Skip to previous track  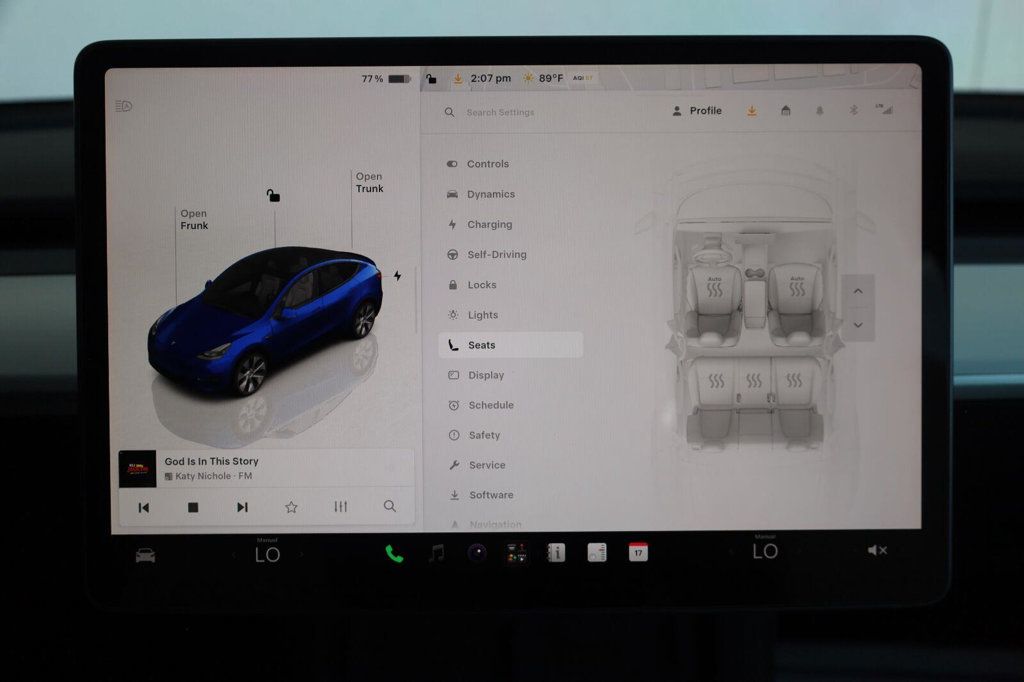(144, 508)
